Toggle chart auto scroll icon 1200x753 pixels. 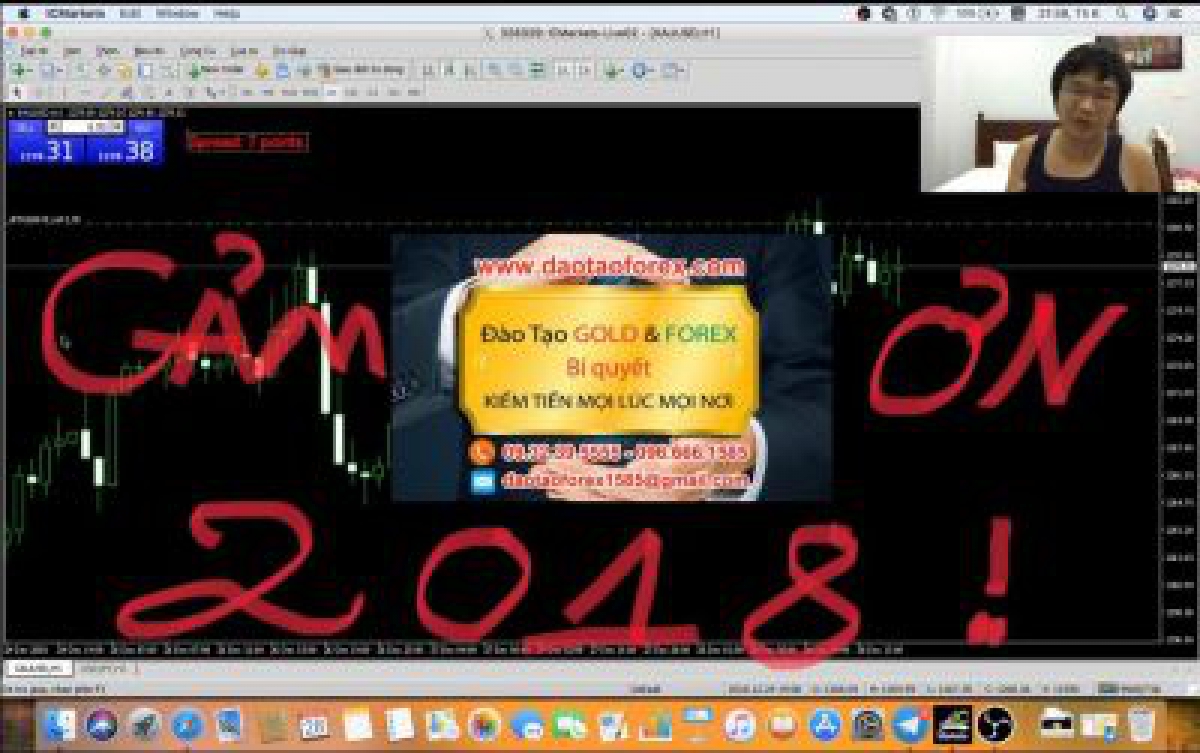[563, 70]
